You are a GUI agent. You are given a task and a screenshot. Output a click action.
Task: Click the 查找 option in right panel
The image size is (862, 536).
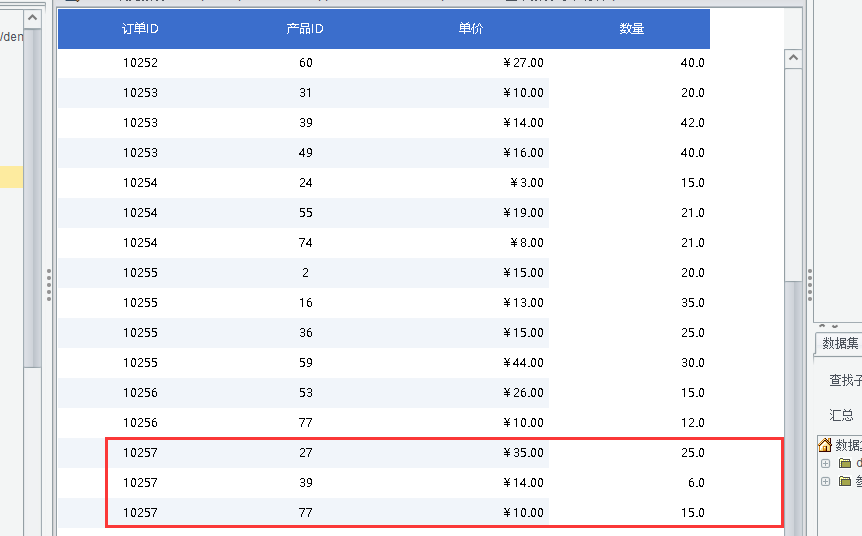tap(843, 380)
